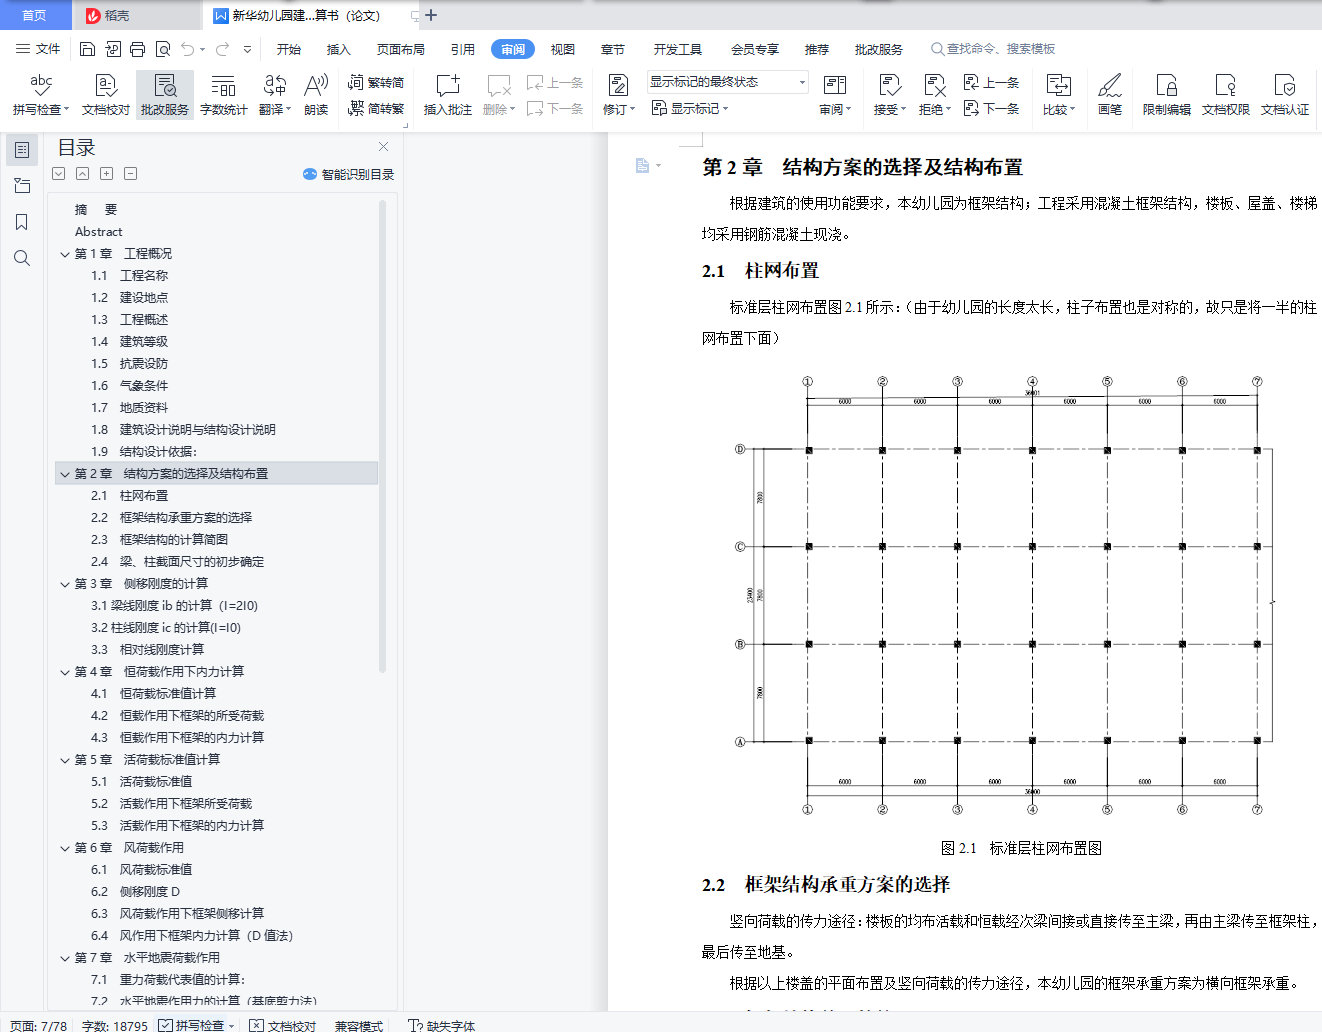Open 限制编辑 restrict editing
1322x1032 pixels.
1167,95
